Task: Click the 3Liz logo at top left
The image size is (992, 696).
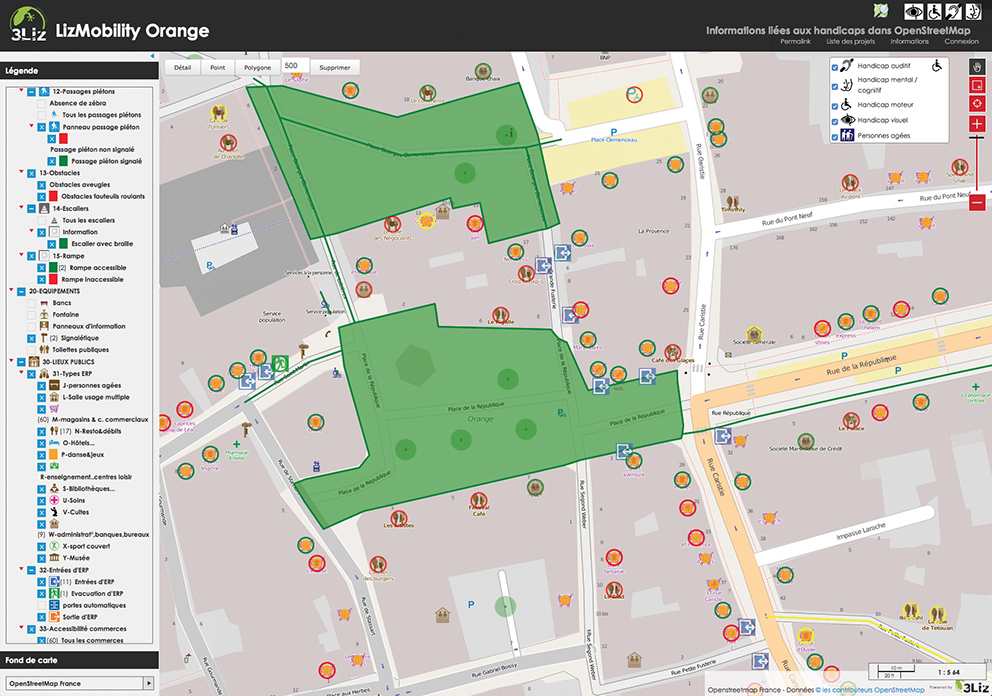Action: pos(28,25)
